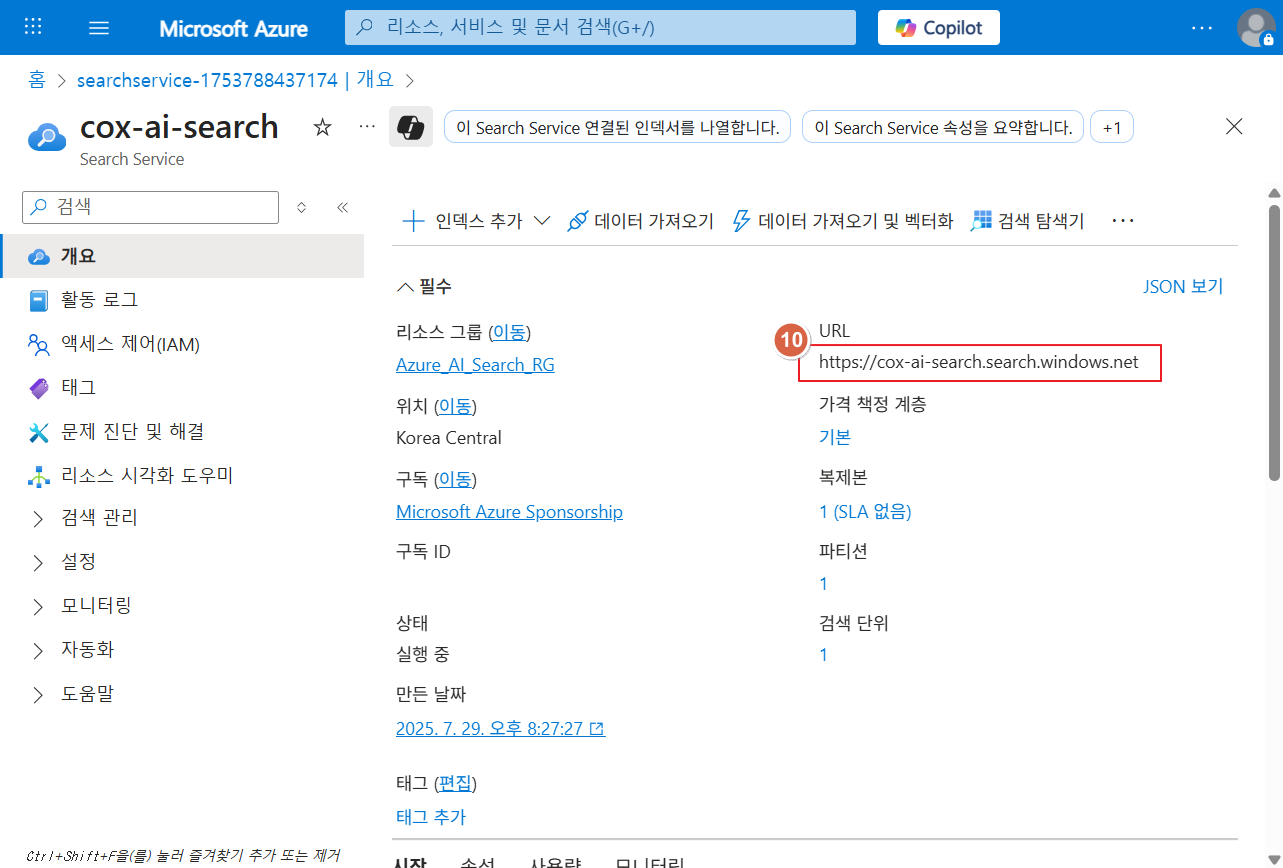
Task: Open the portal hamburger menu
Action: point(99,27)
